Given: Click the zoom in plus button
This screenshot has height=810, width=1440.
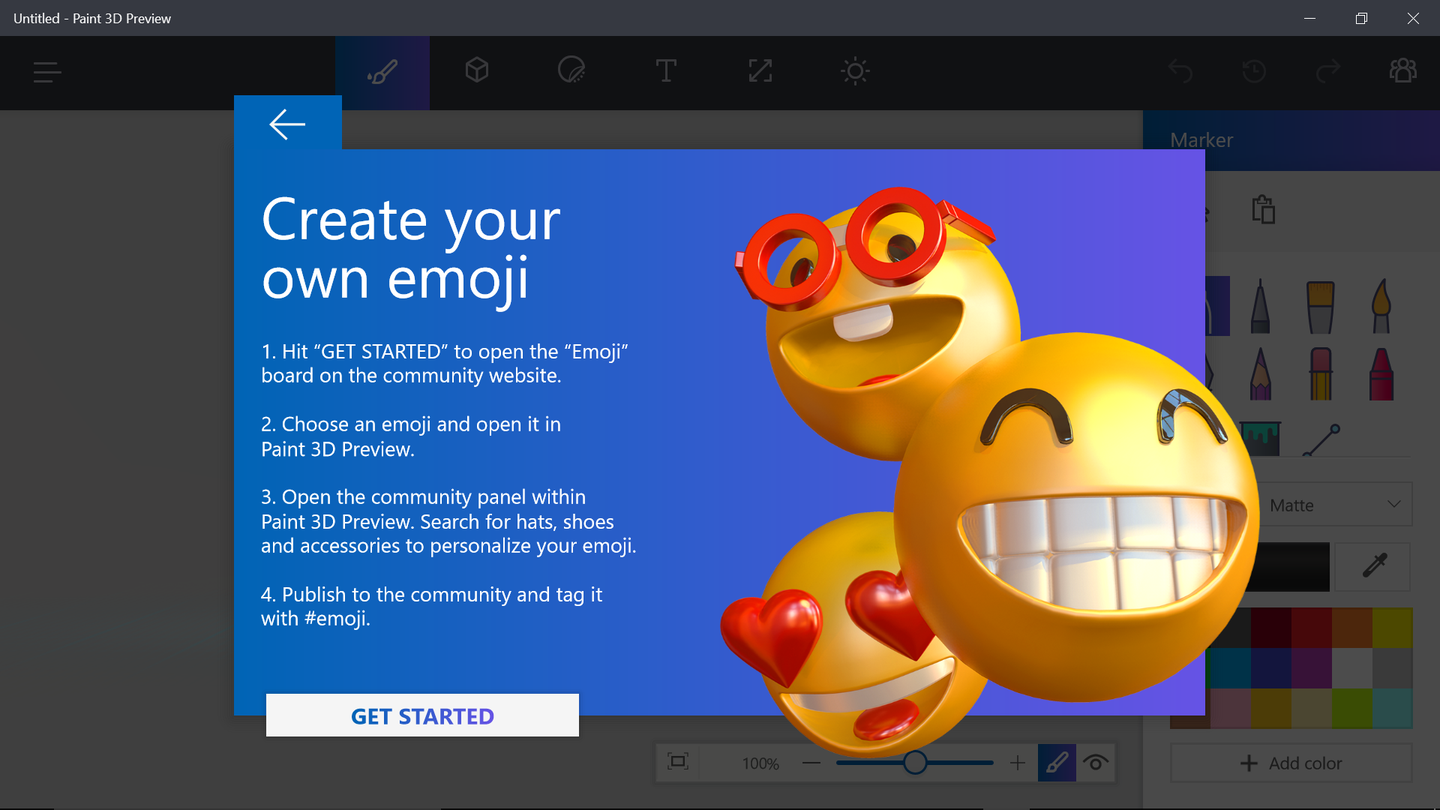Looking at the screenshot, I should point(1017,763).
